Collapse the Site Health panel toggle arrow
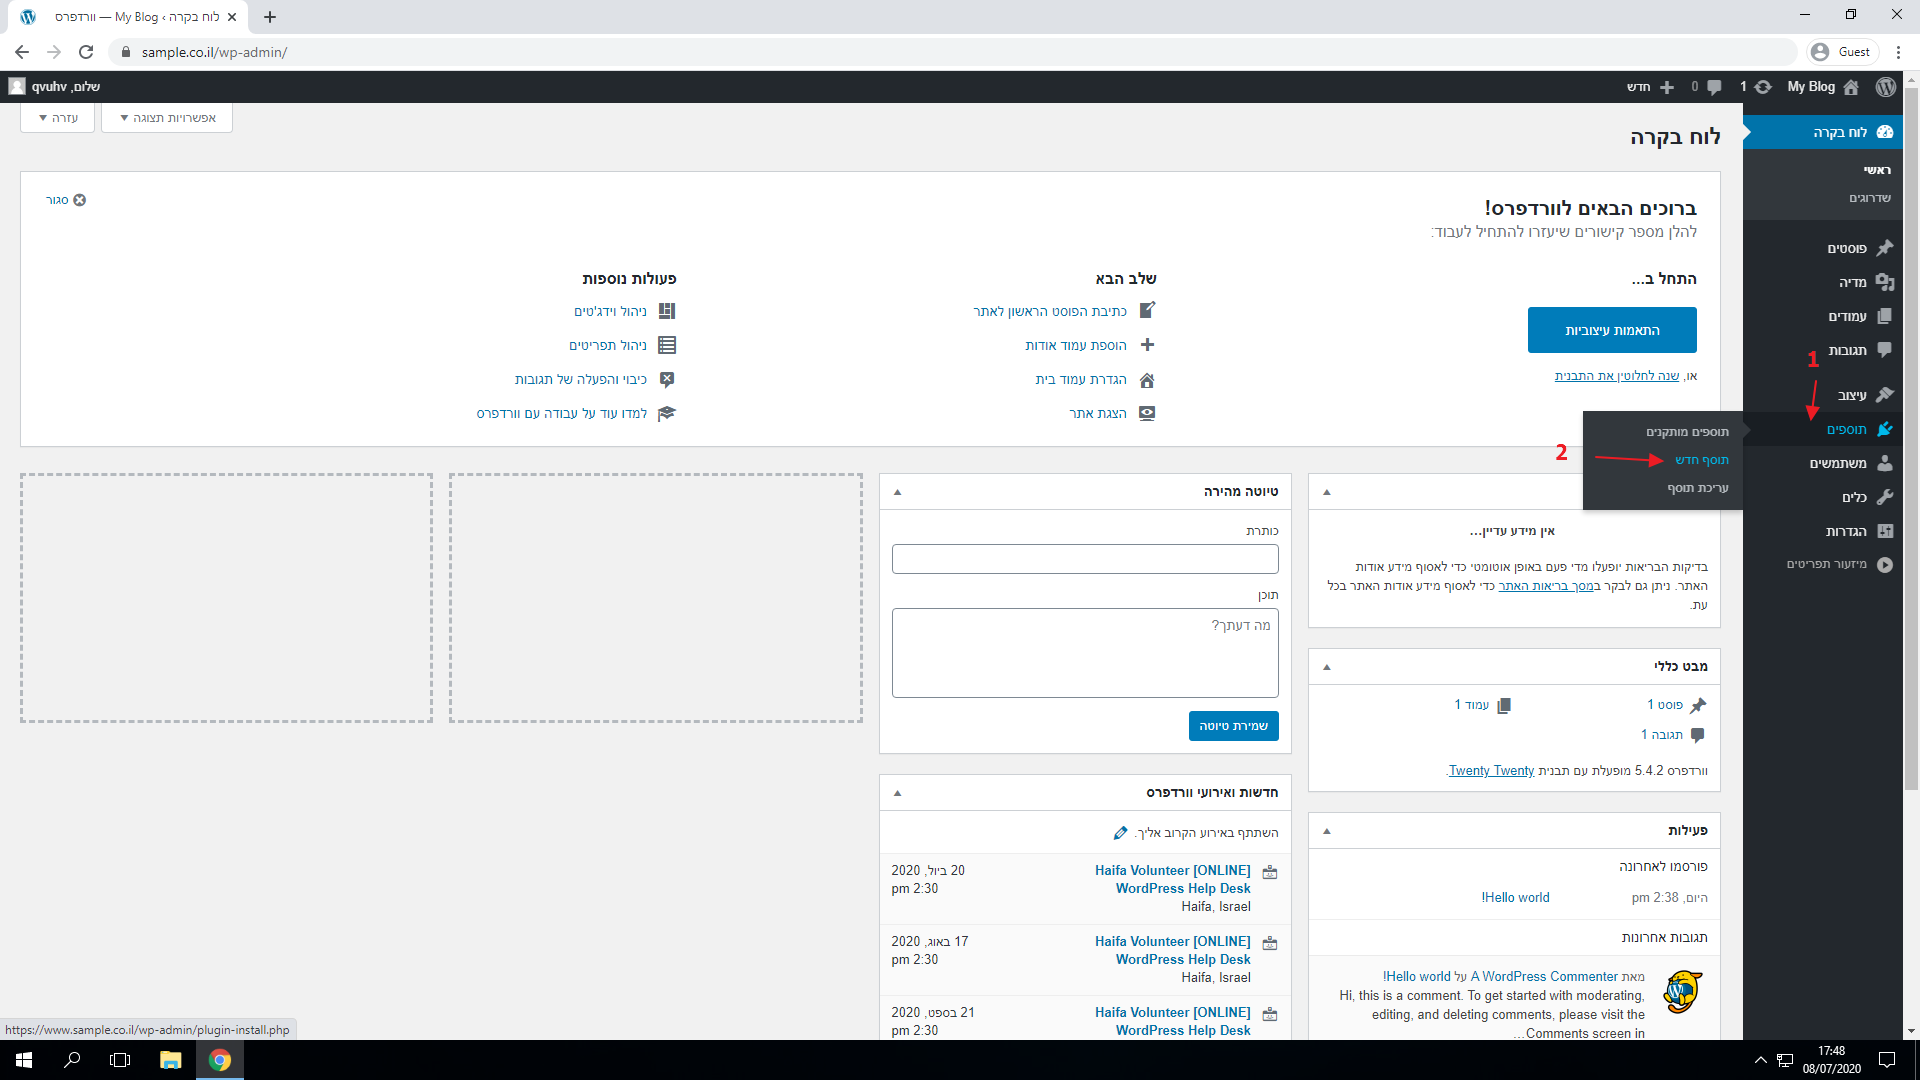The image size is (1920, 1080). pyautogui.click(x=1327, y=492)
